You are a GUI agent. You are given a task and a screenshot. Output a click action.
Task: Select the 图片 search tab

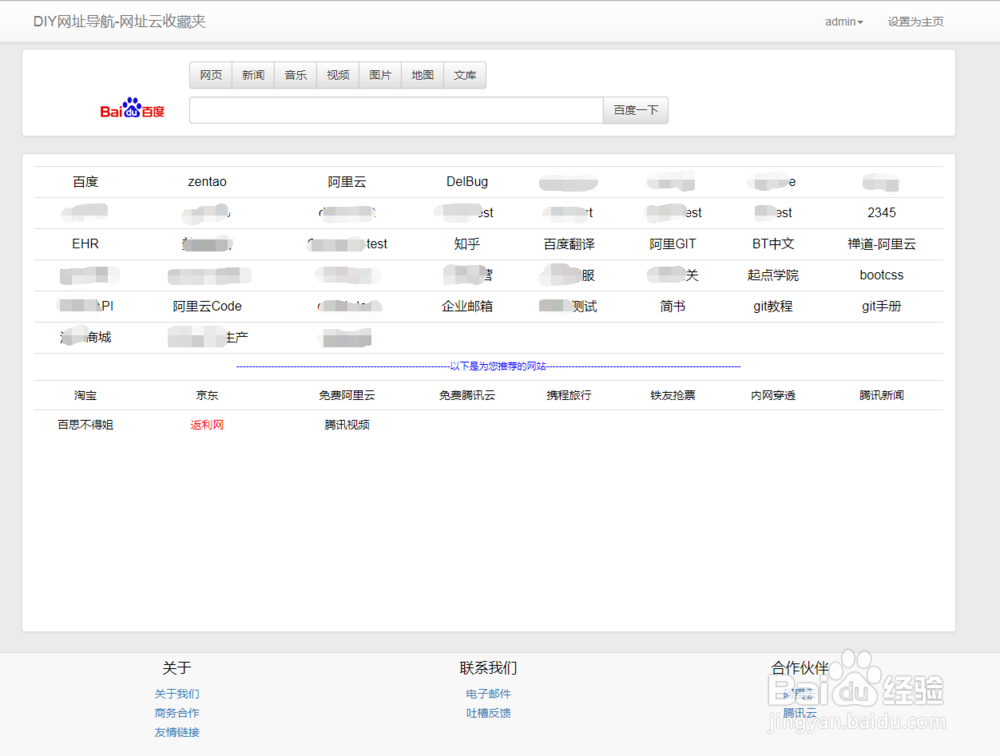pos(380,75)
